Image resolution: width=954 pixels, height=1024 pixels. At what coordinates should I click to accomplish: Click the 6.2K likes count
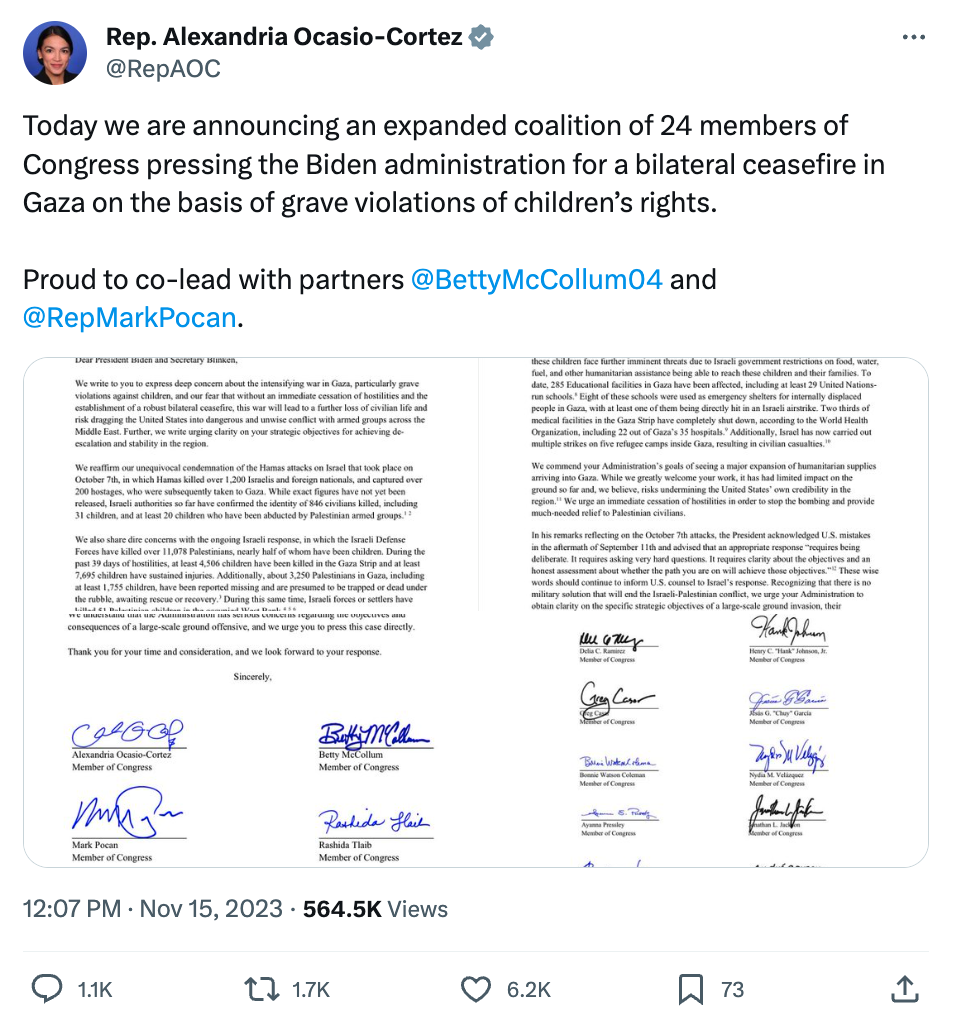point(528,989)
